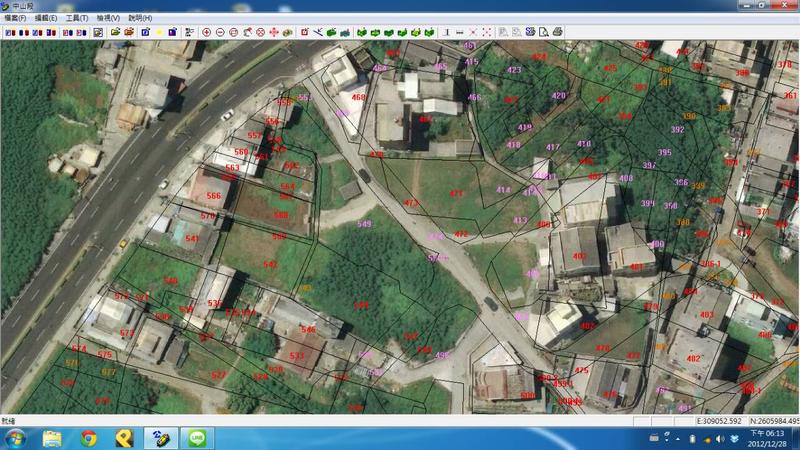Click the red plus zoom-in tool
The image size is (800, 450).
click(206, 32)
